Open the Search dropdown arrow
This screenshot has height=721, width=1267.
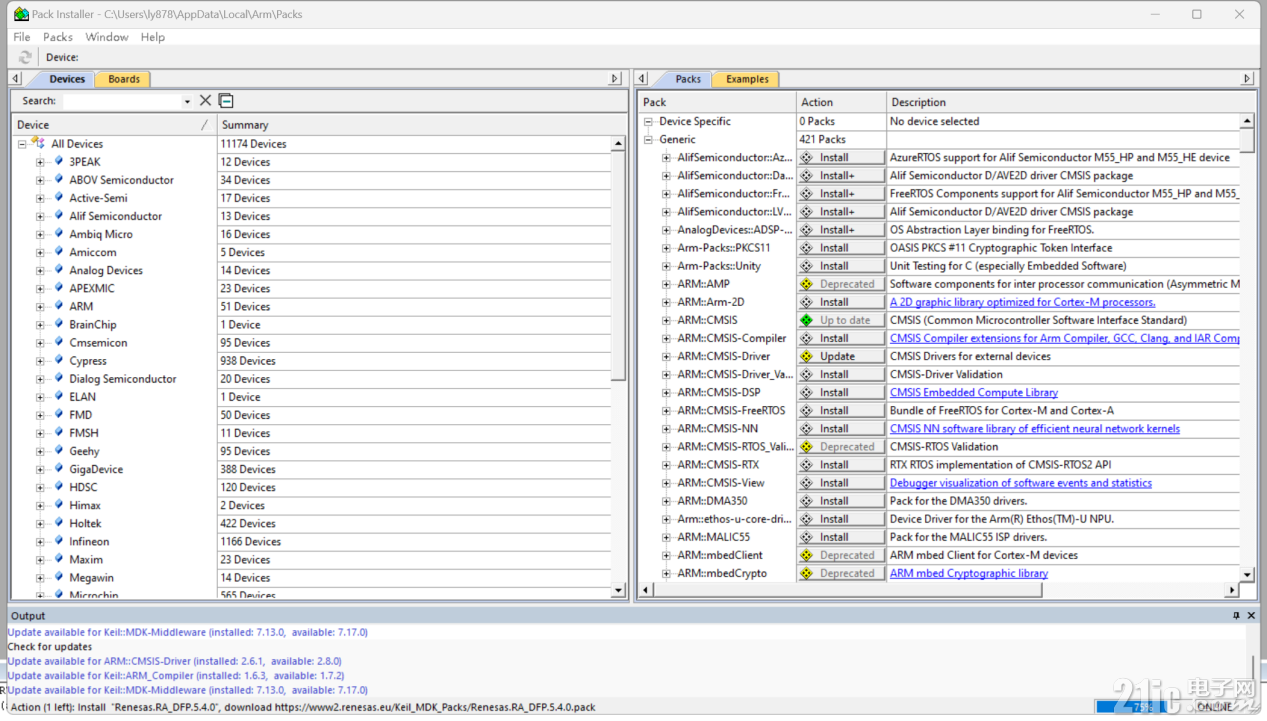coord(186,100)
